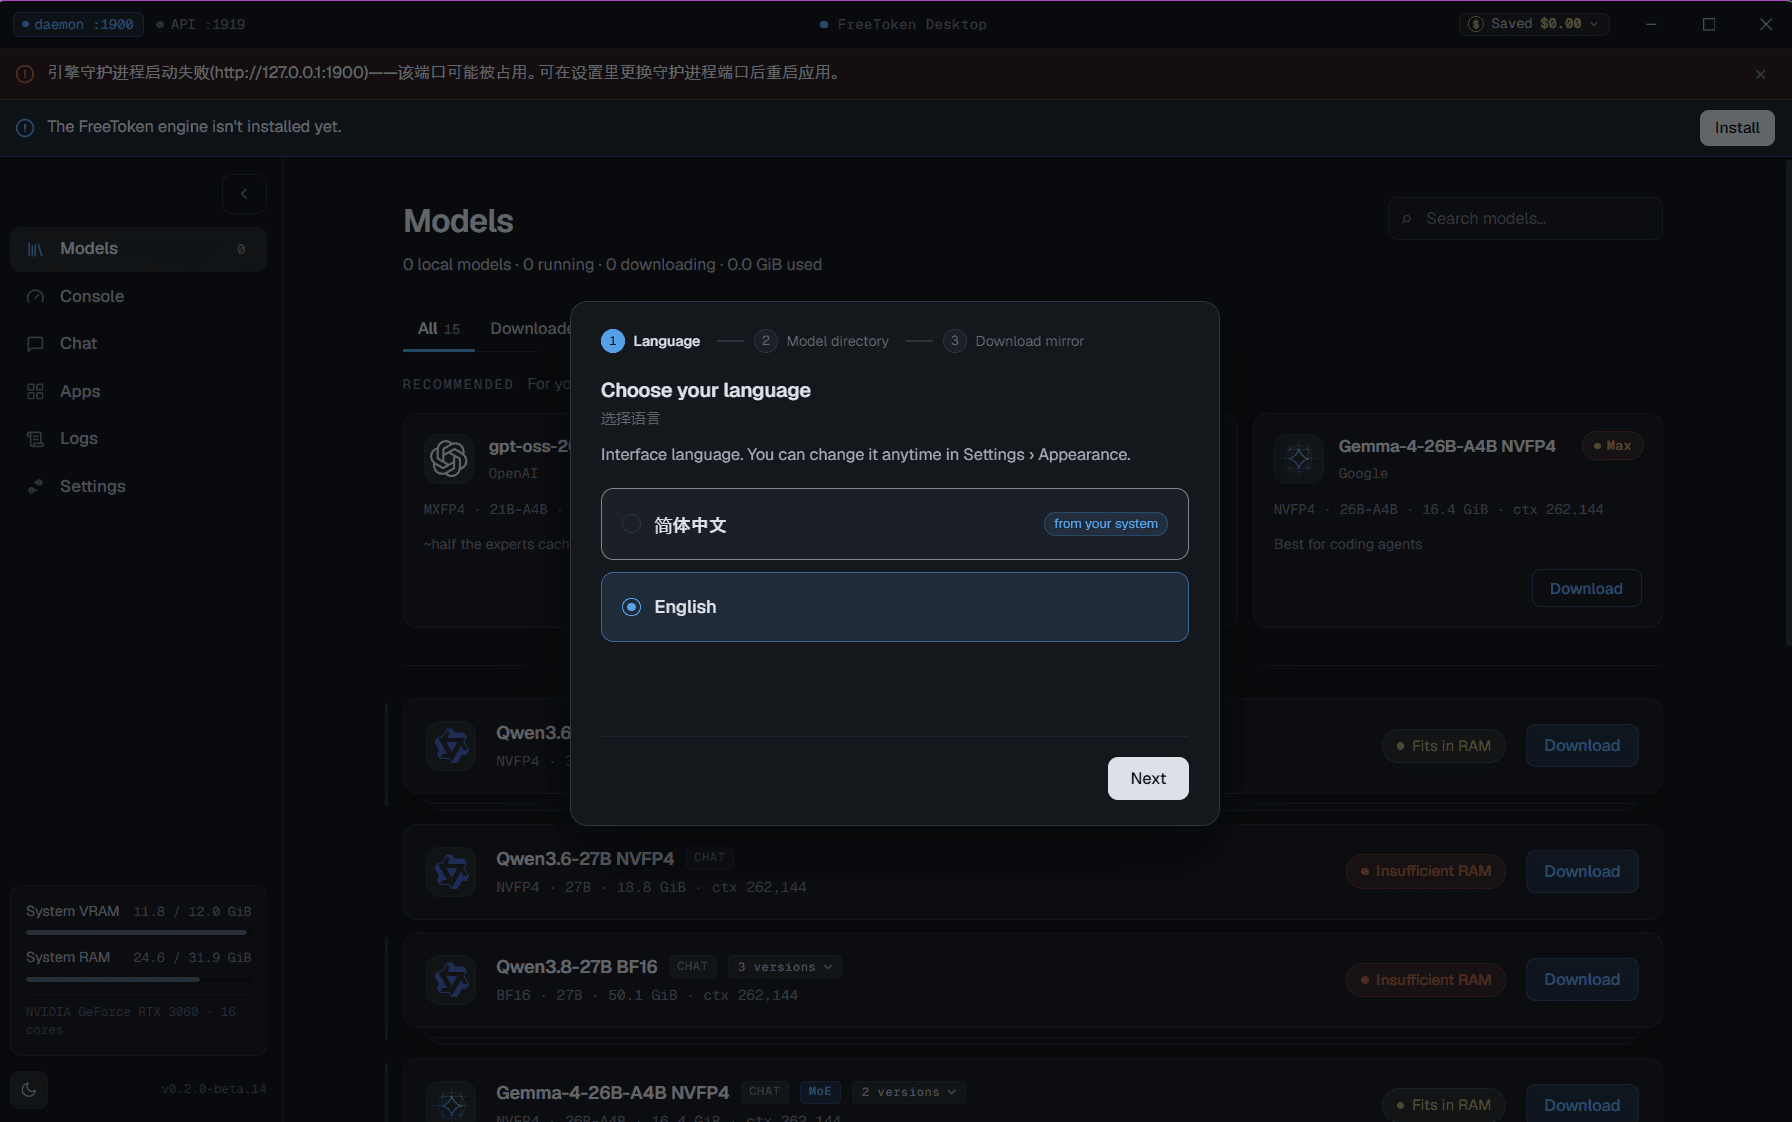Click the Insufficient RAM badge for Qwen3.8
The height and width of the screenshot is (1122, 1792).
pos(1426,980)
